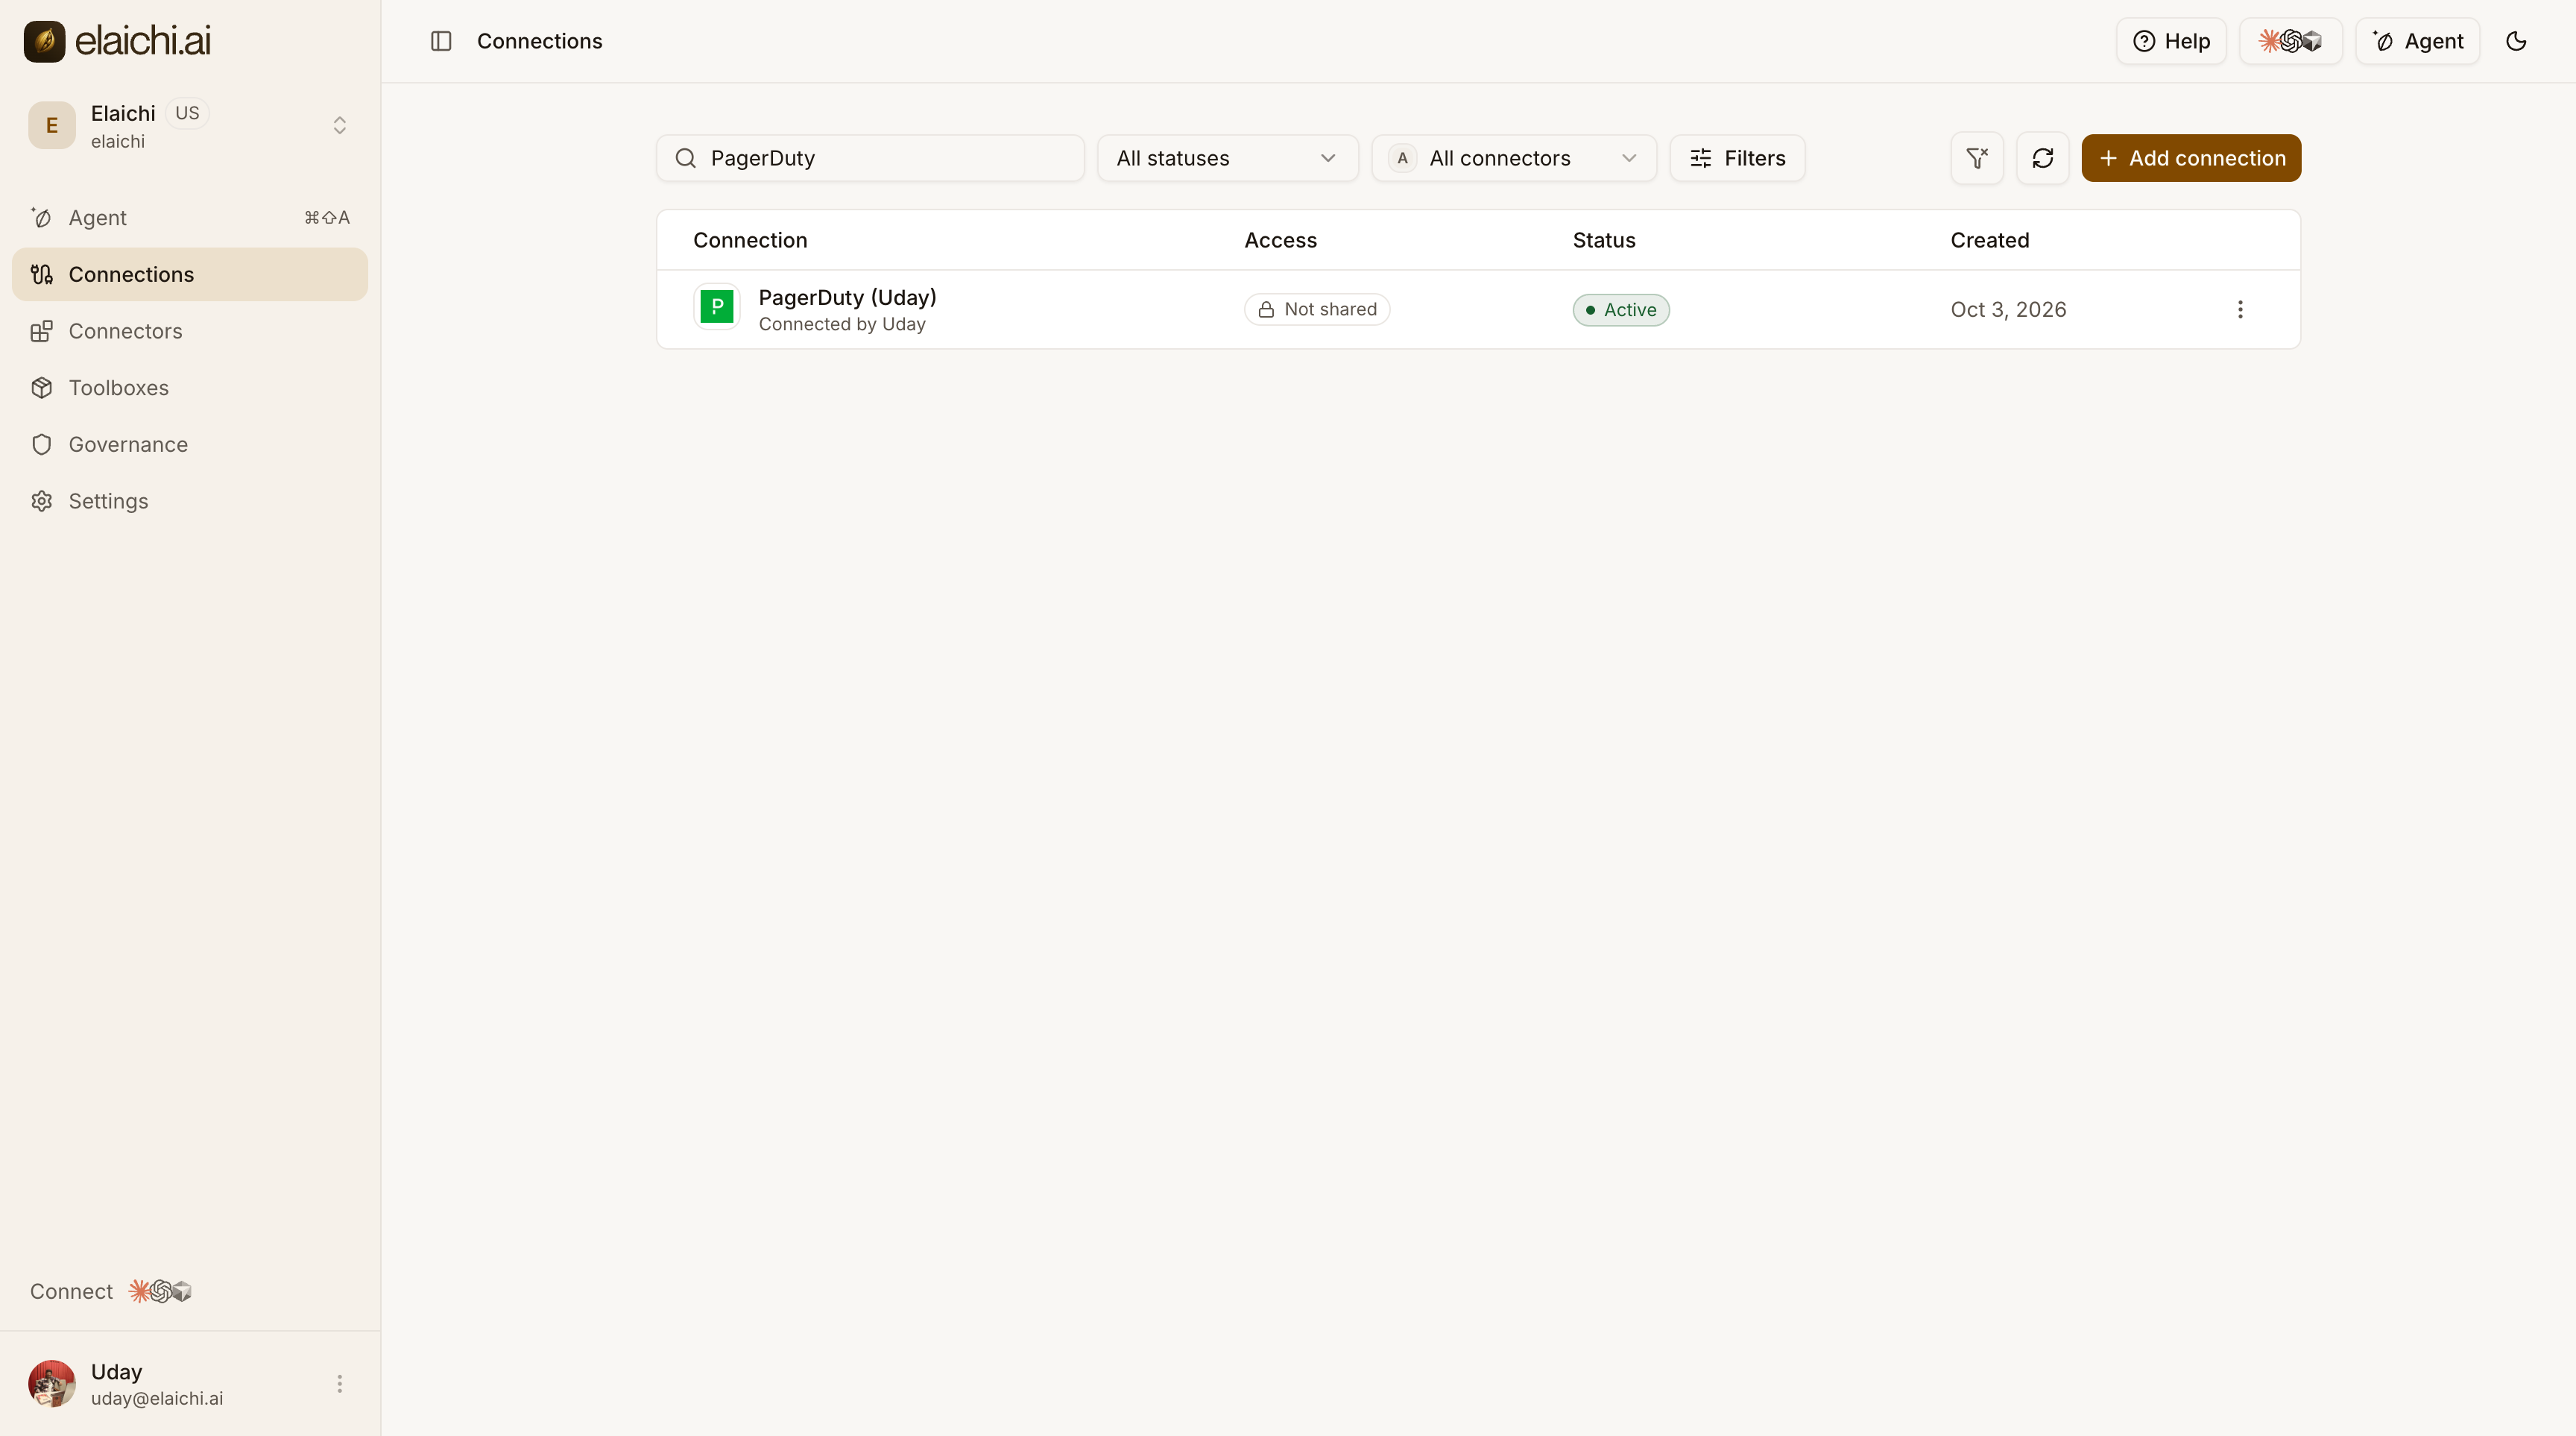This screenshot has width=2576, height=1436.
Task: Click the Access column header
Action: (1280, 240)
